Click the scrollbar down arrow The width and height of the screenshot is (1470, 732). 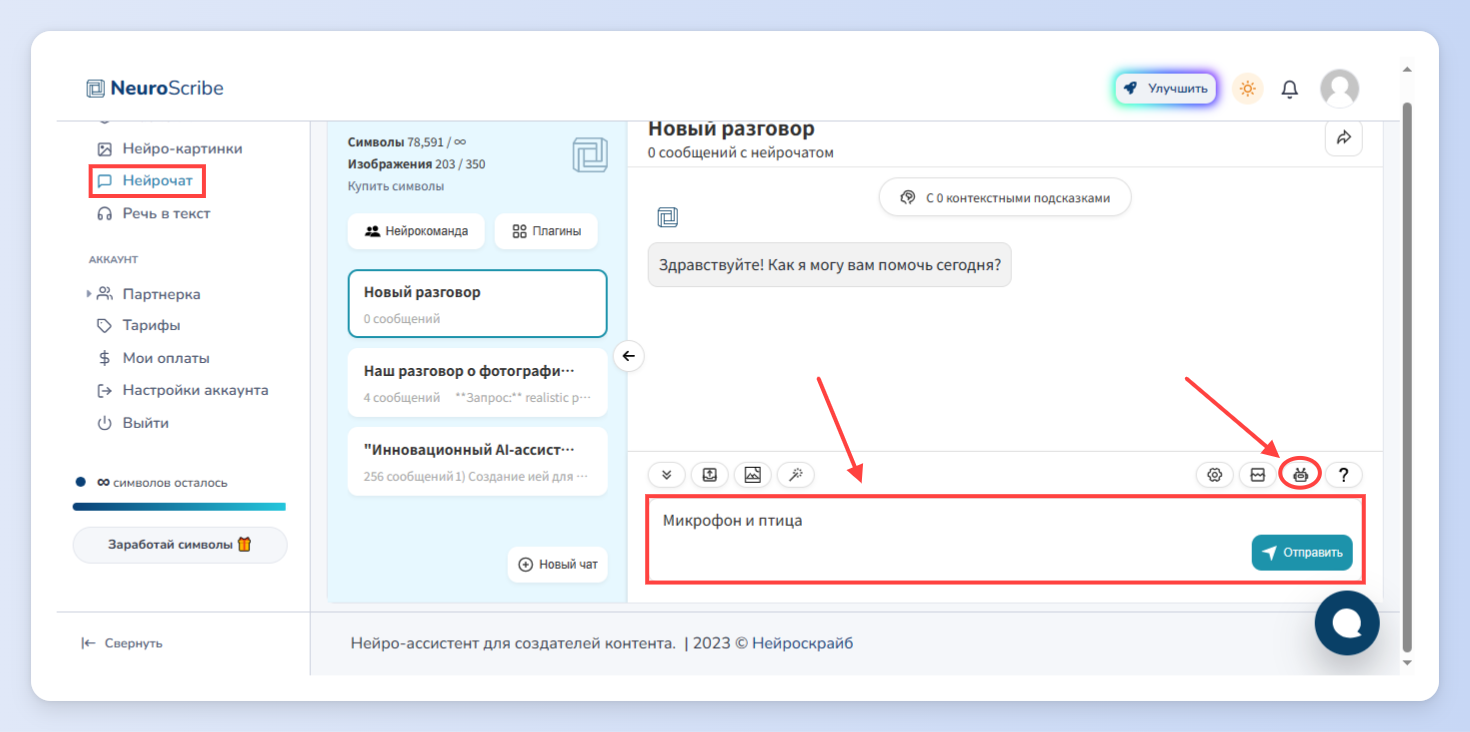(x=1407, y=662)
